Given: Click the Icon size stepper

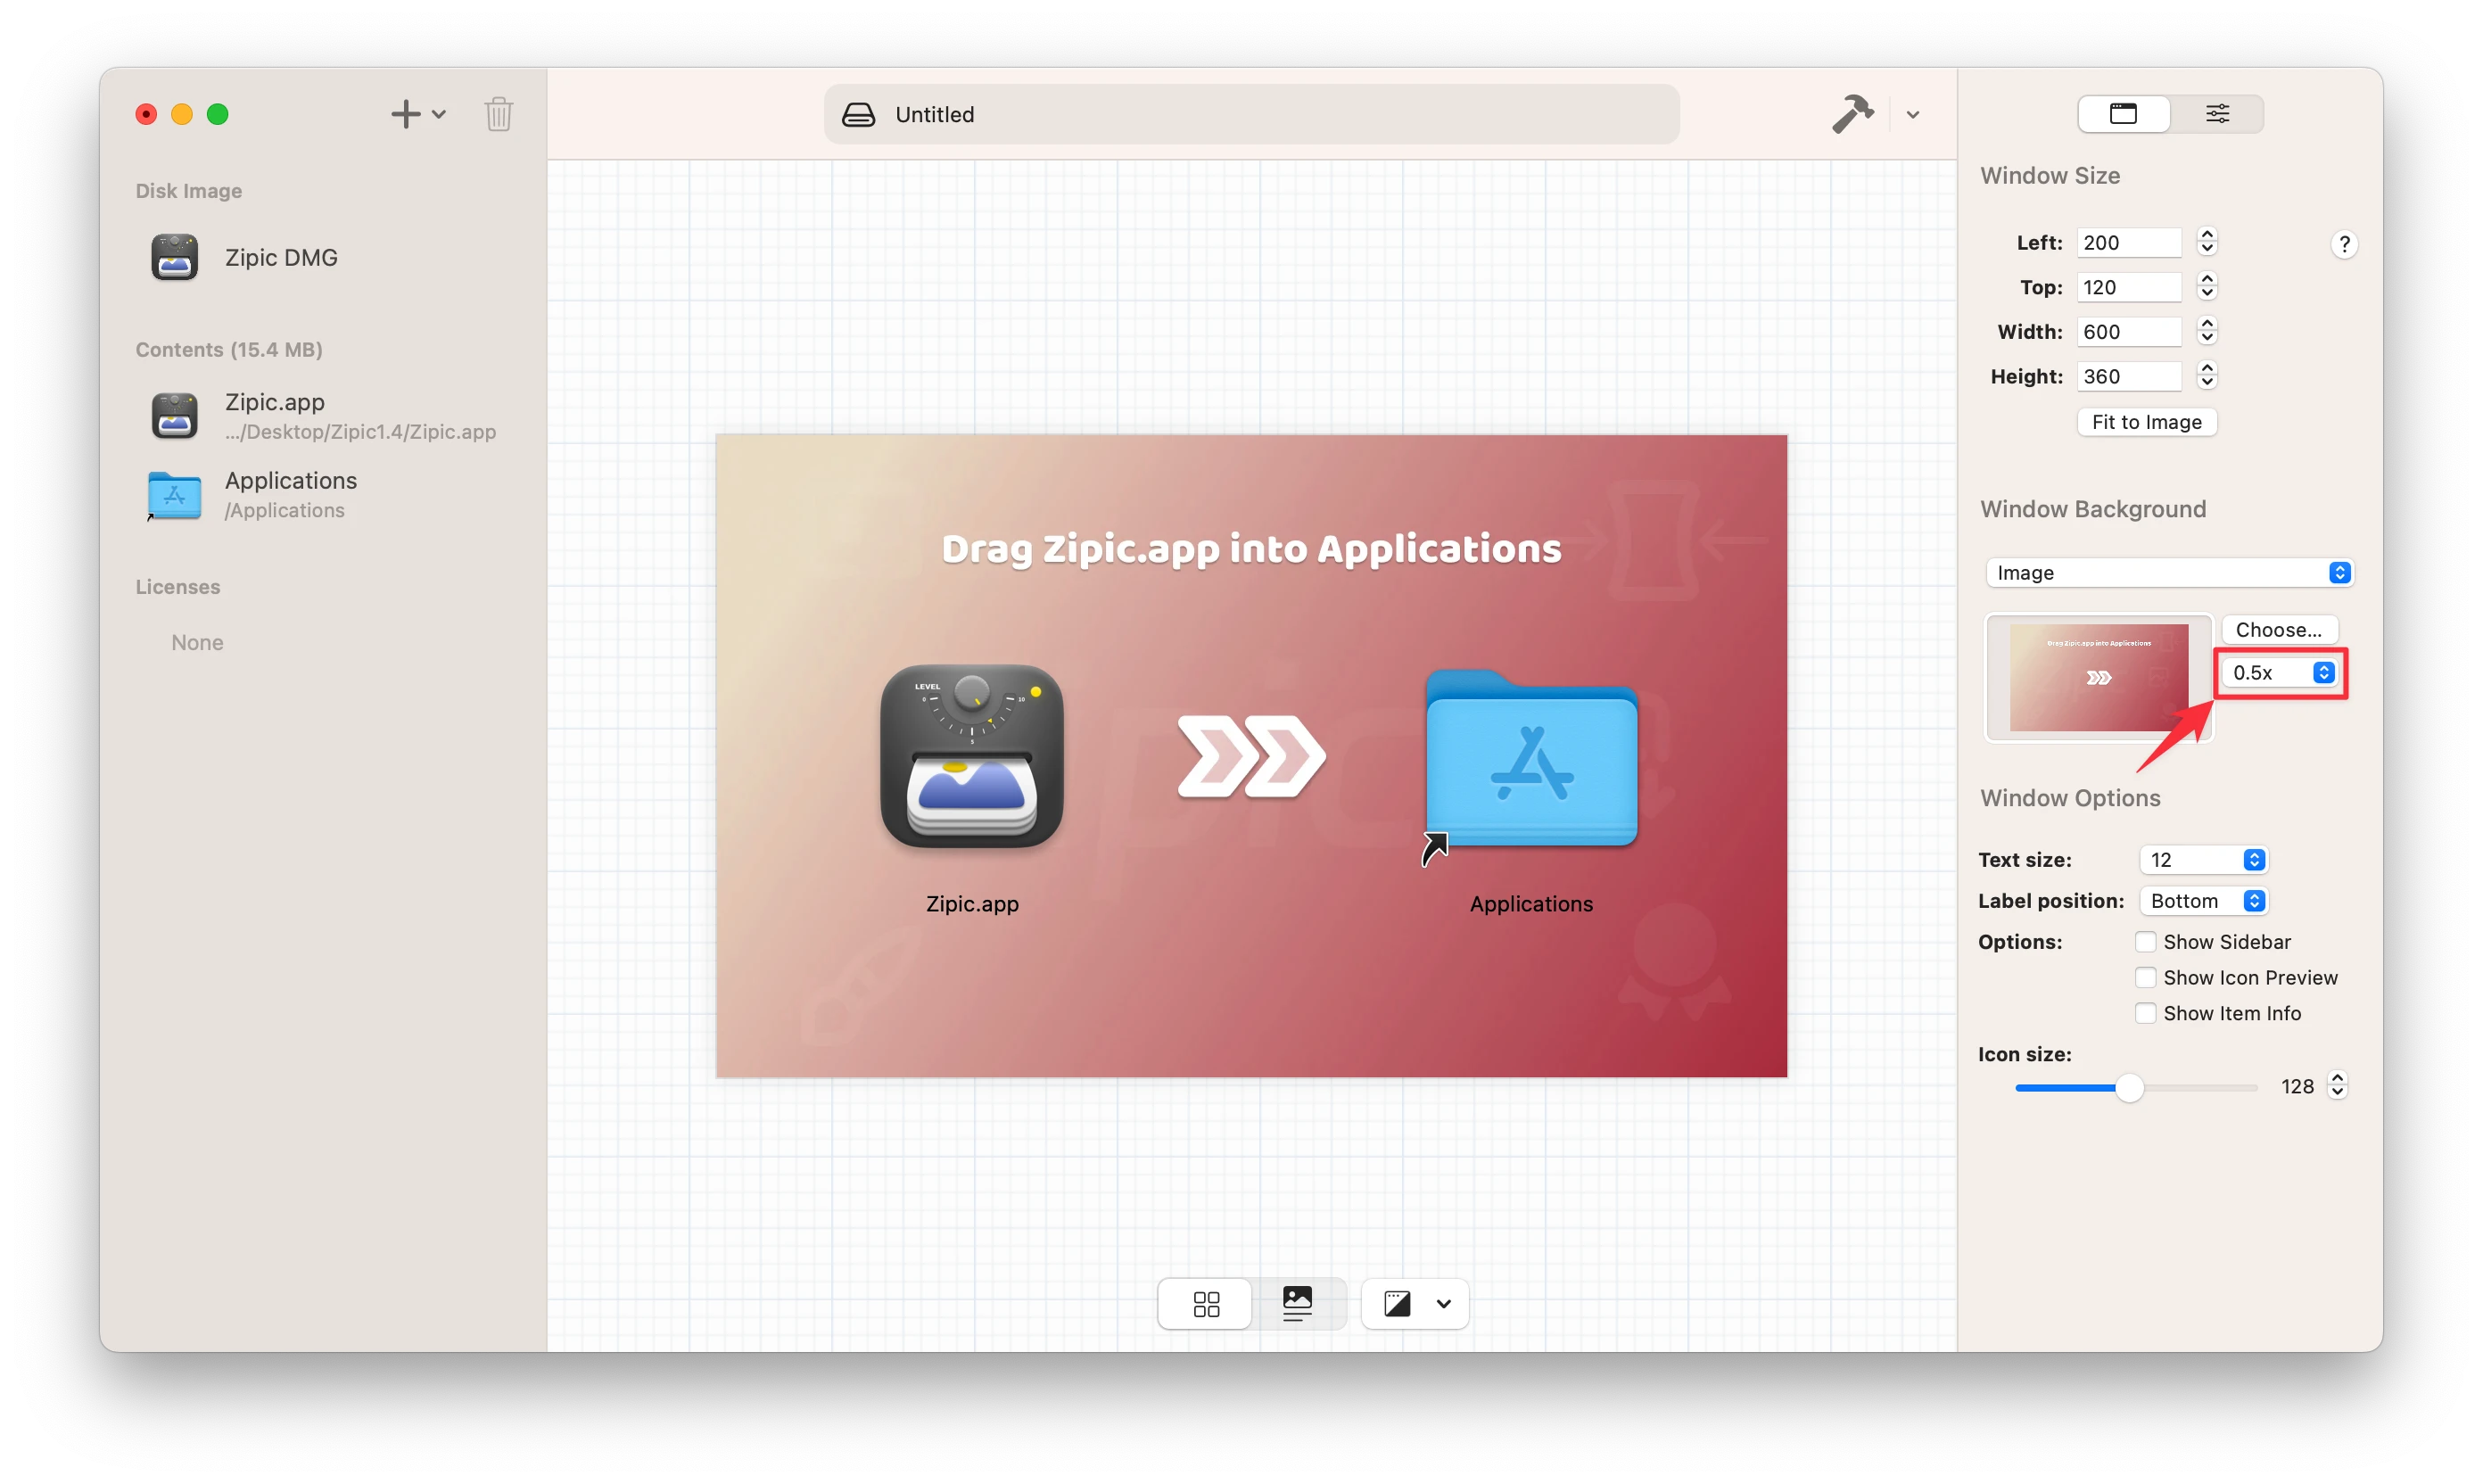Looking at the screenshot, I should click(2337, 1086).
